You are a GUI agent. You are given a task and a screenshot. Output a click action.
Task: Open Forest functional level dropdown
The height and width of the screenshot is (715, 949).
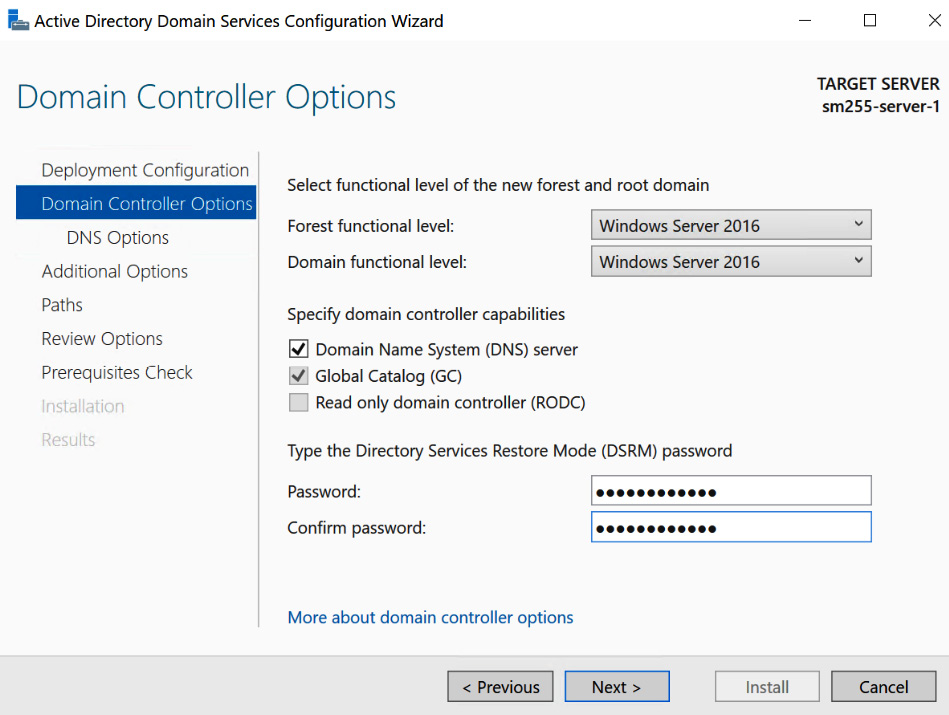point(731,225)
